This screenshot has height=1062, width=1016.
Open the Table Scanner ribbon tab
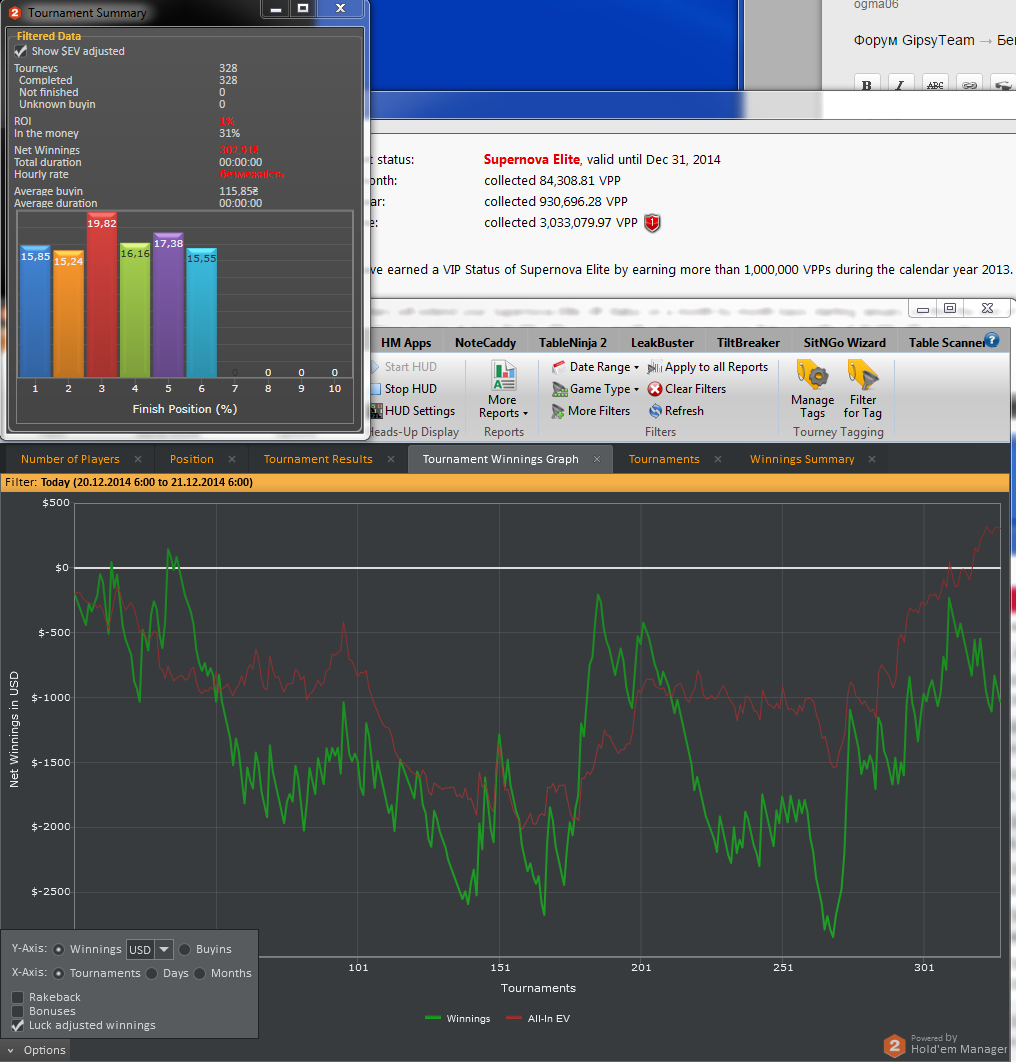(x=946, y=343)
